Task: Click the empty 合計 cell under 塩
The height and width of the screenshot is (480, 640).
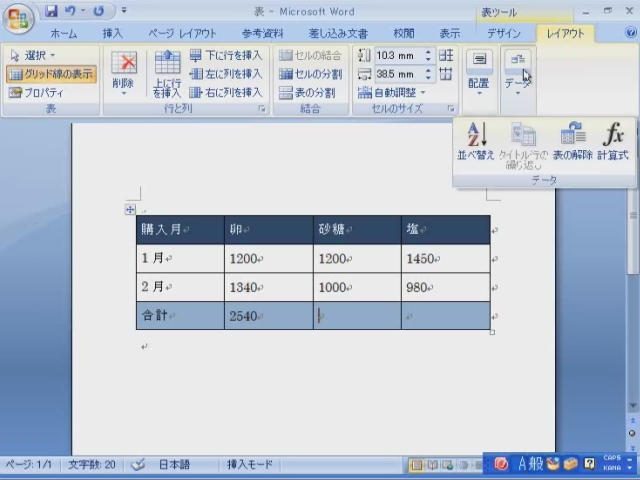Action: [445, 316]
